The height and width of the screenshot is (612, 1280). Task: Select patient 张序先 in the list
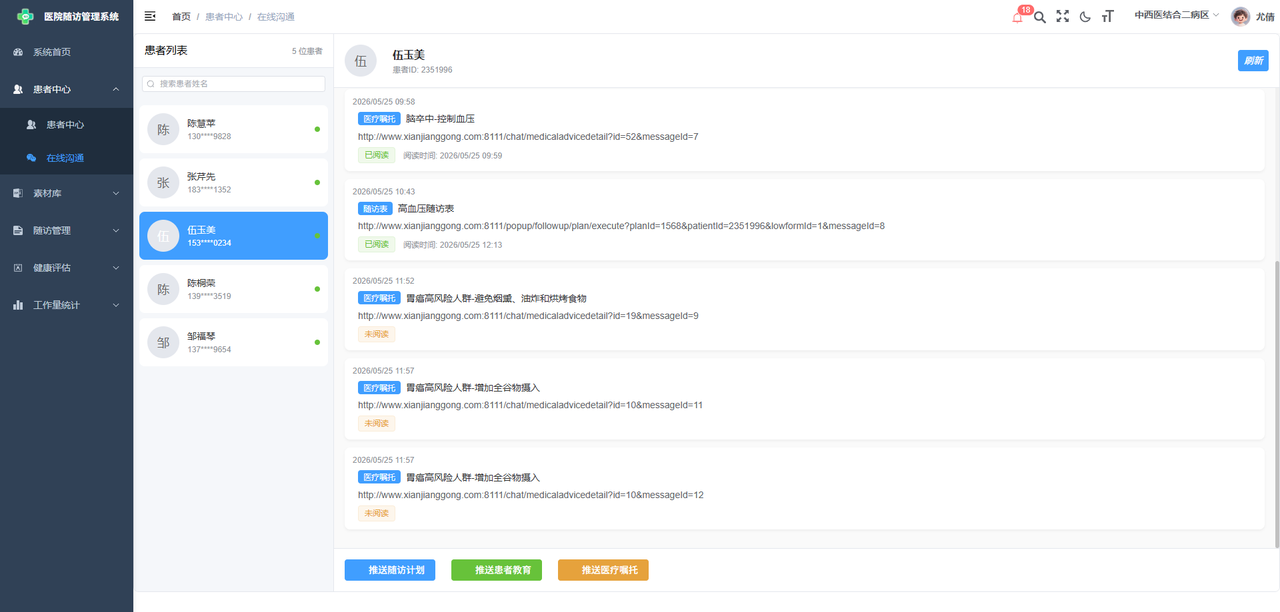pyautogui.click(x=233, y=183)
